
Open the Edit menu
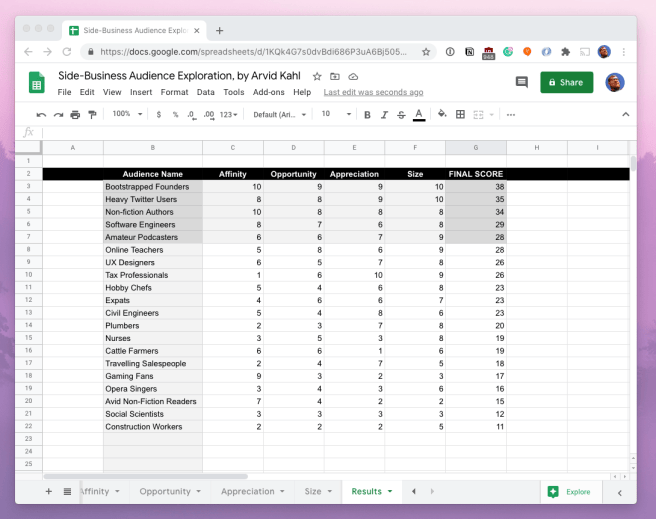[87, 92]
